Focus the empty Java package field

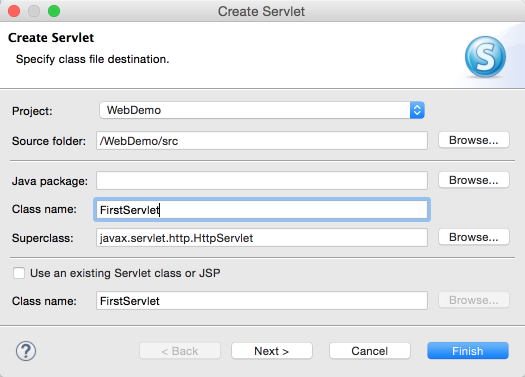[x=262, y=181]
